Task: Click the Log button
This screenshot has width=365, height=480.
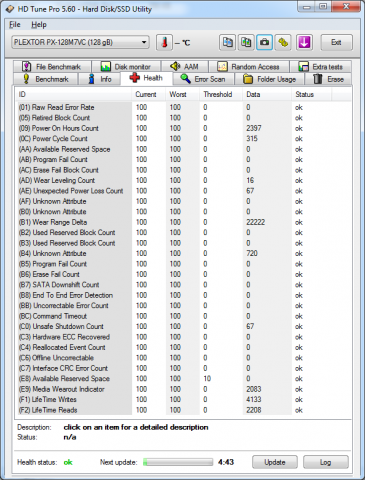Action: coord(326,462)
